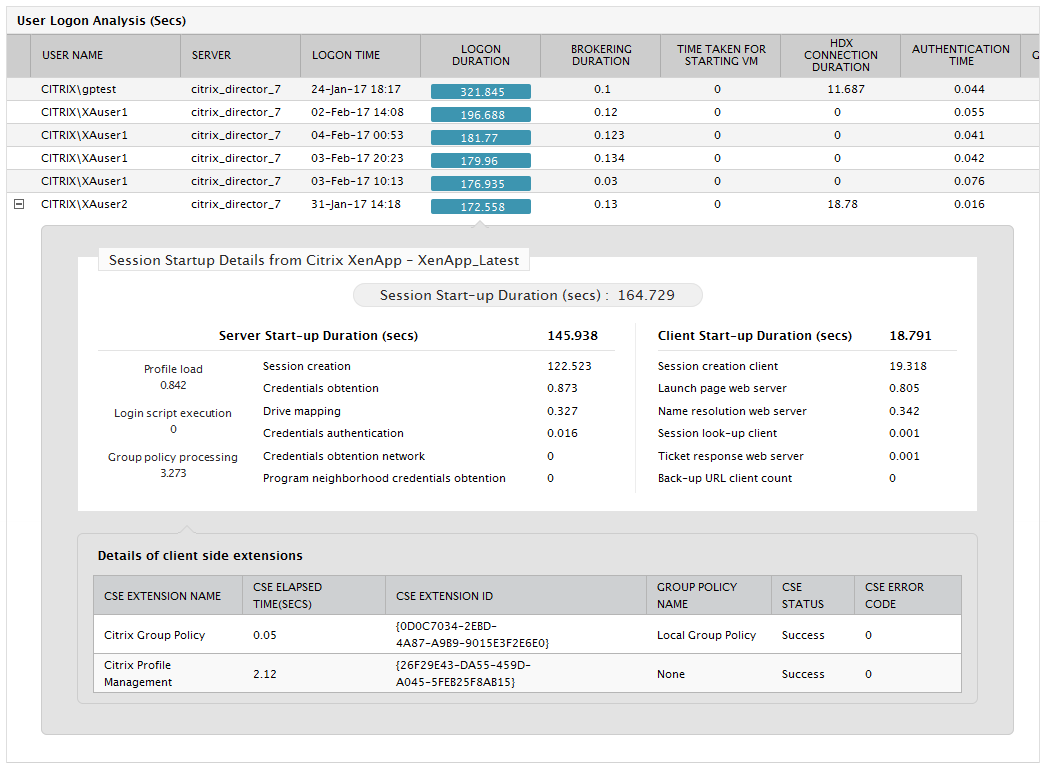Screen dimensions: 1048x764
Task: Click Program neighborhood credentials obtention label
Action: pyautogui.click(x=384, y=479)
